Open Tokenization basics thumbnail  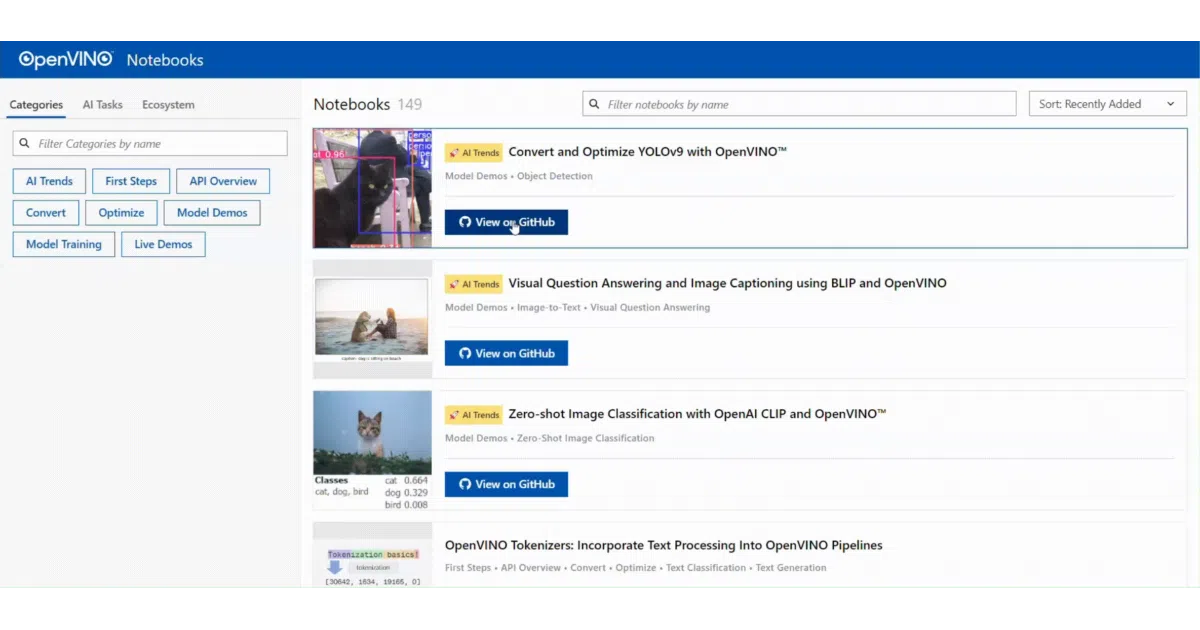(x=373, y=555)
